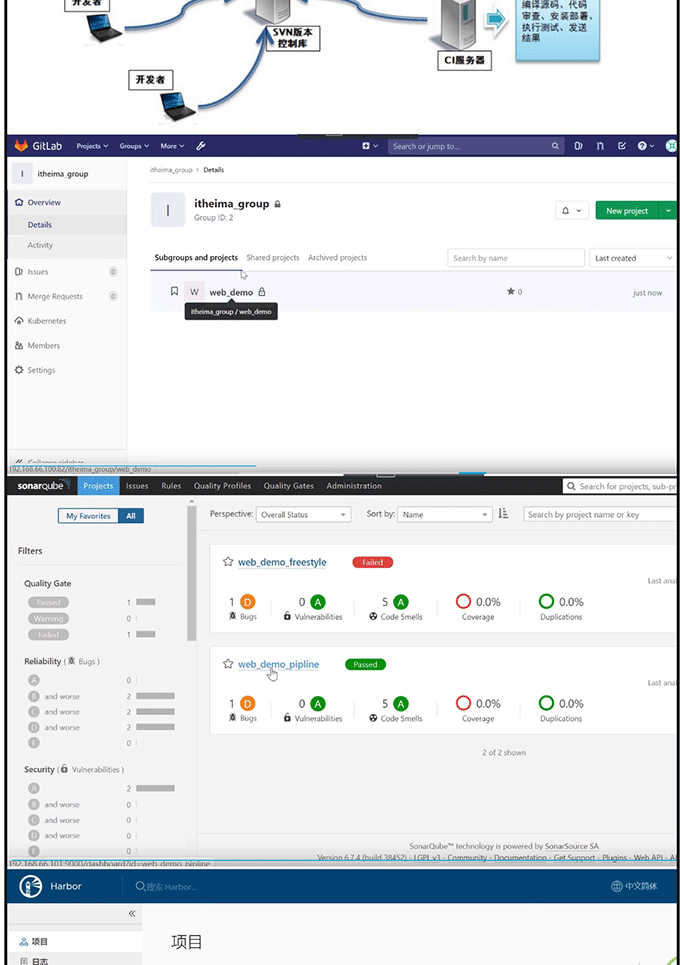Screen dimensions: 680x965
Task: Open the GitLab Groups dropdown menu
Action: point(134,146)
